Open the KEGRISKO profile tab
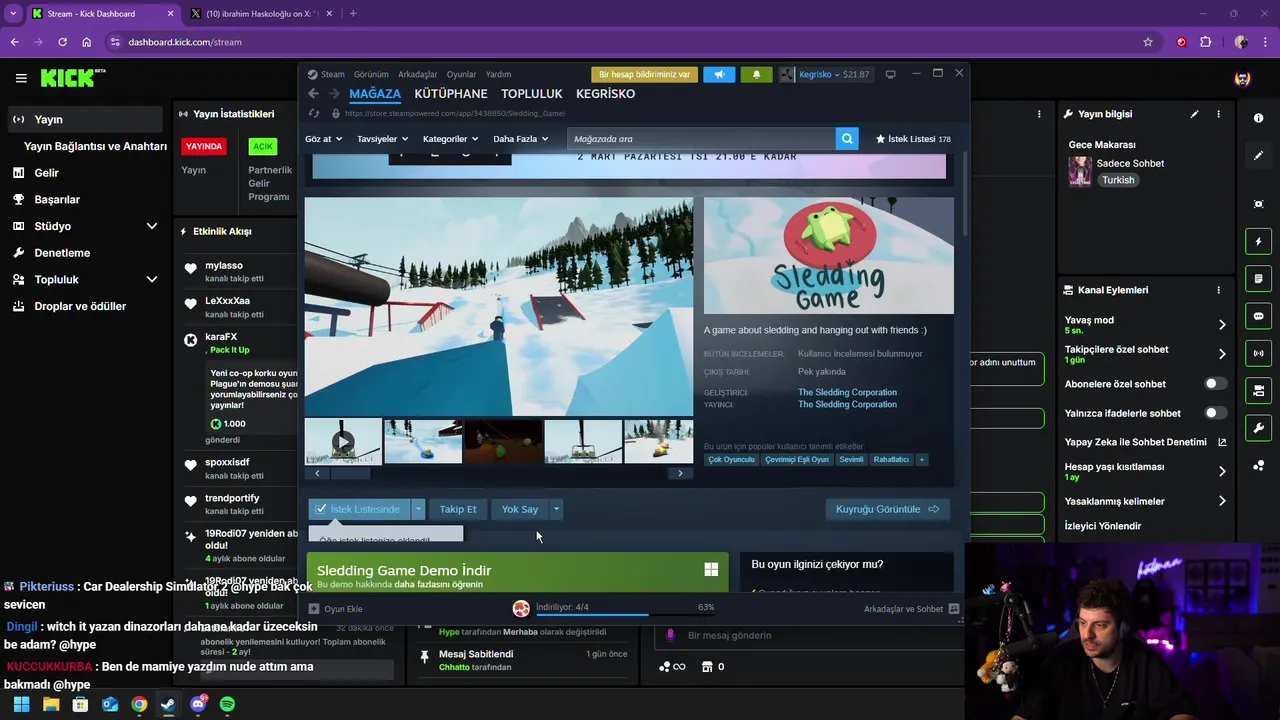 point(605,94)
